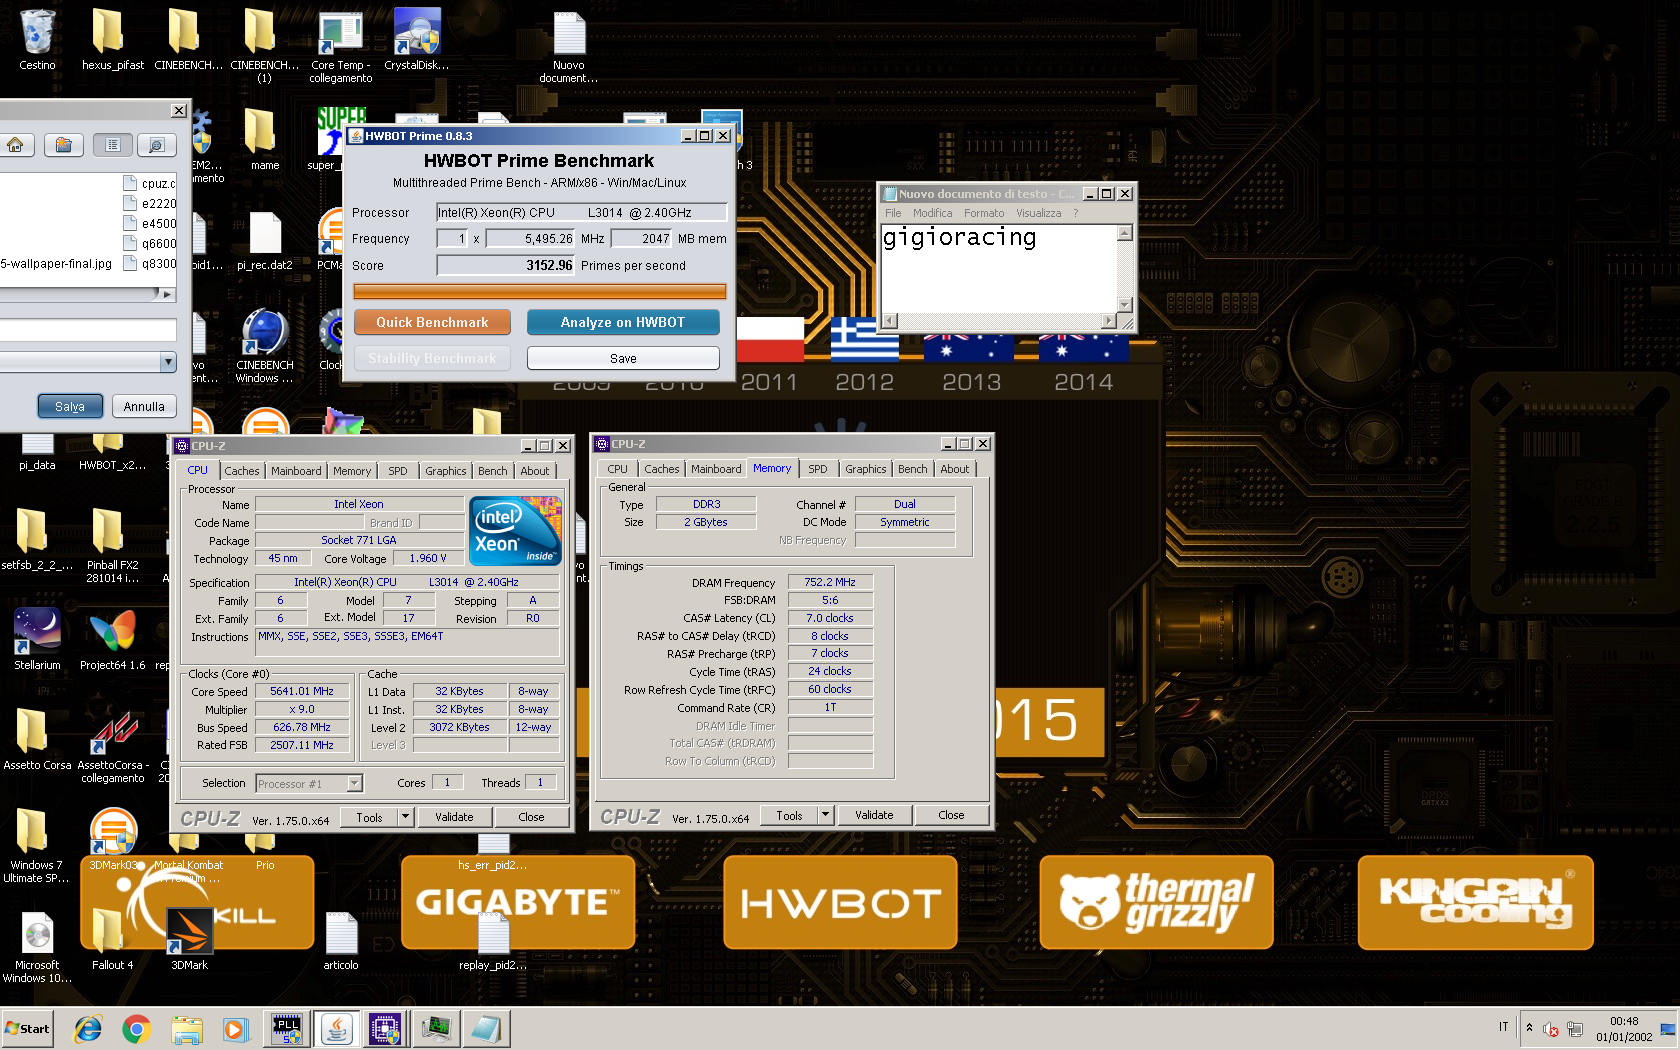Switch to CPU-Z taskbar item
The height and width of the screenshot is (1050, 1680).
385,1028
